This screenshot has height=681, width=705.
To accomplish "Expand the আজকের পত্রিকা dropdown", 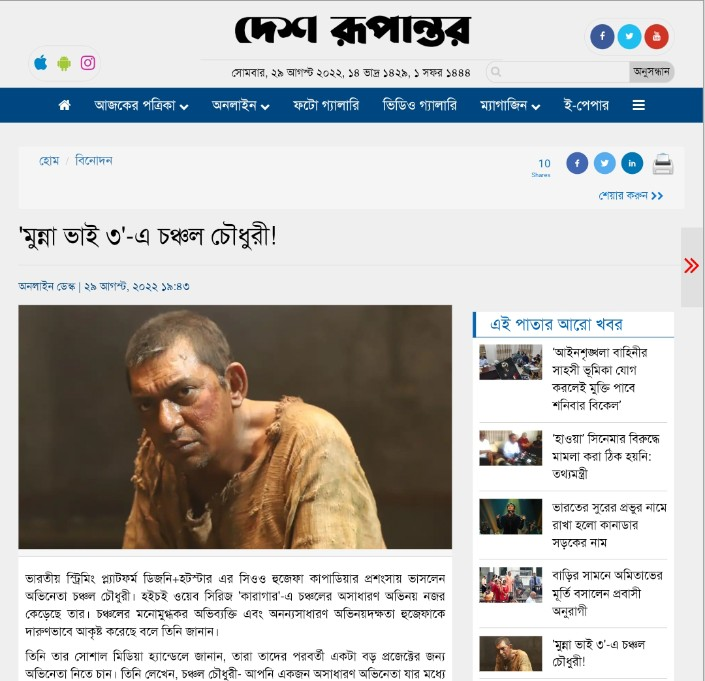I will point(141,105).
